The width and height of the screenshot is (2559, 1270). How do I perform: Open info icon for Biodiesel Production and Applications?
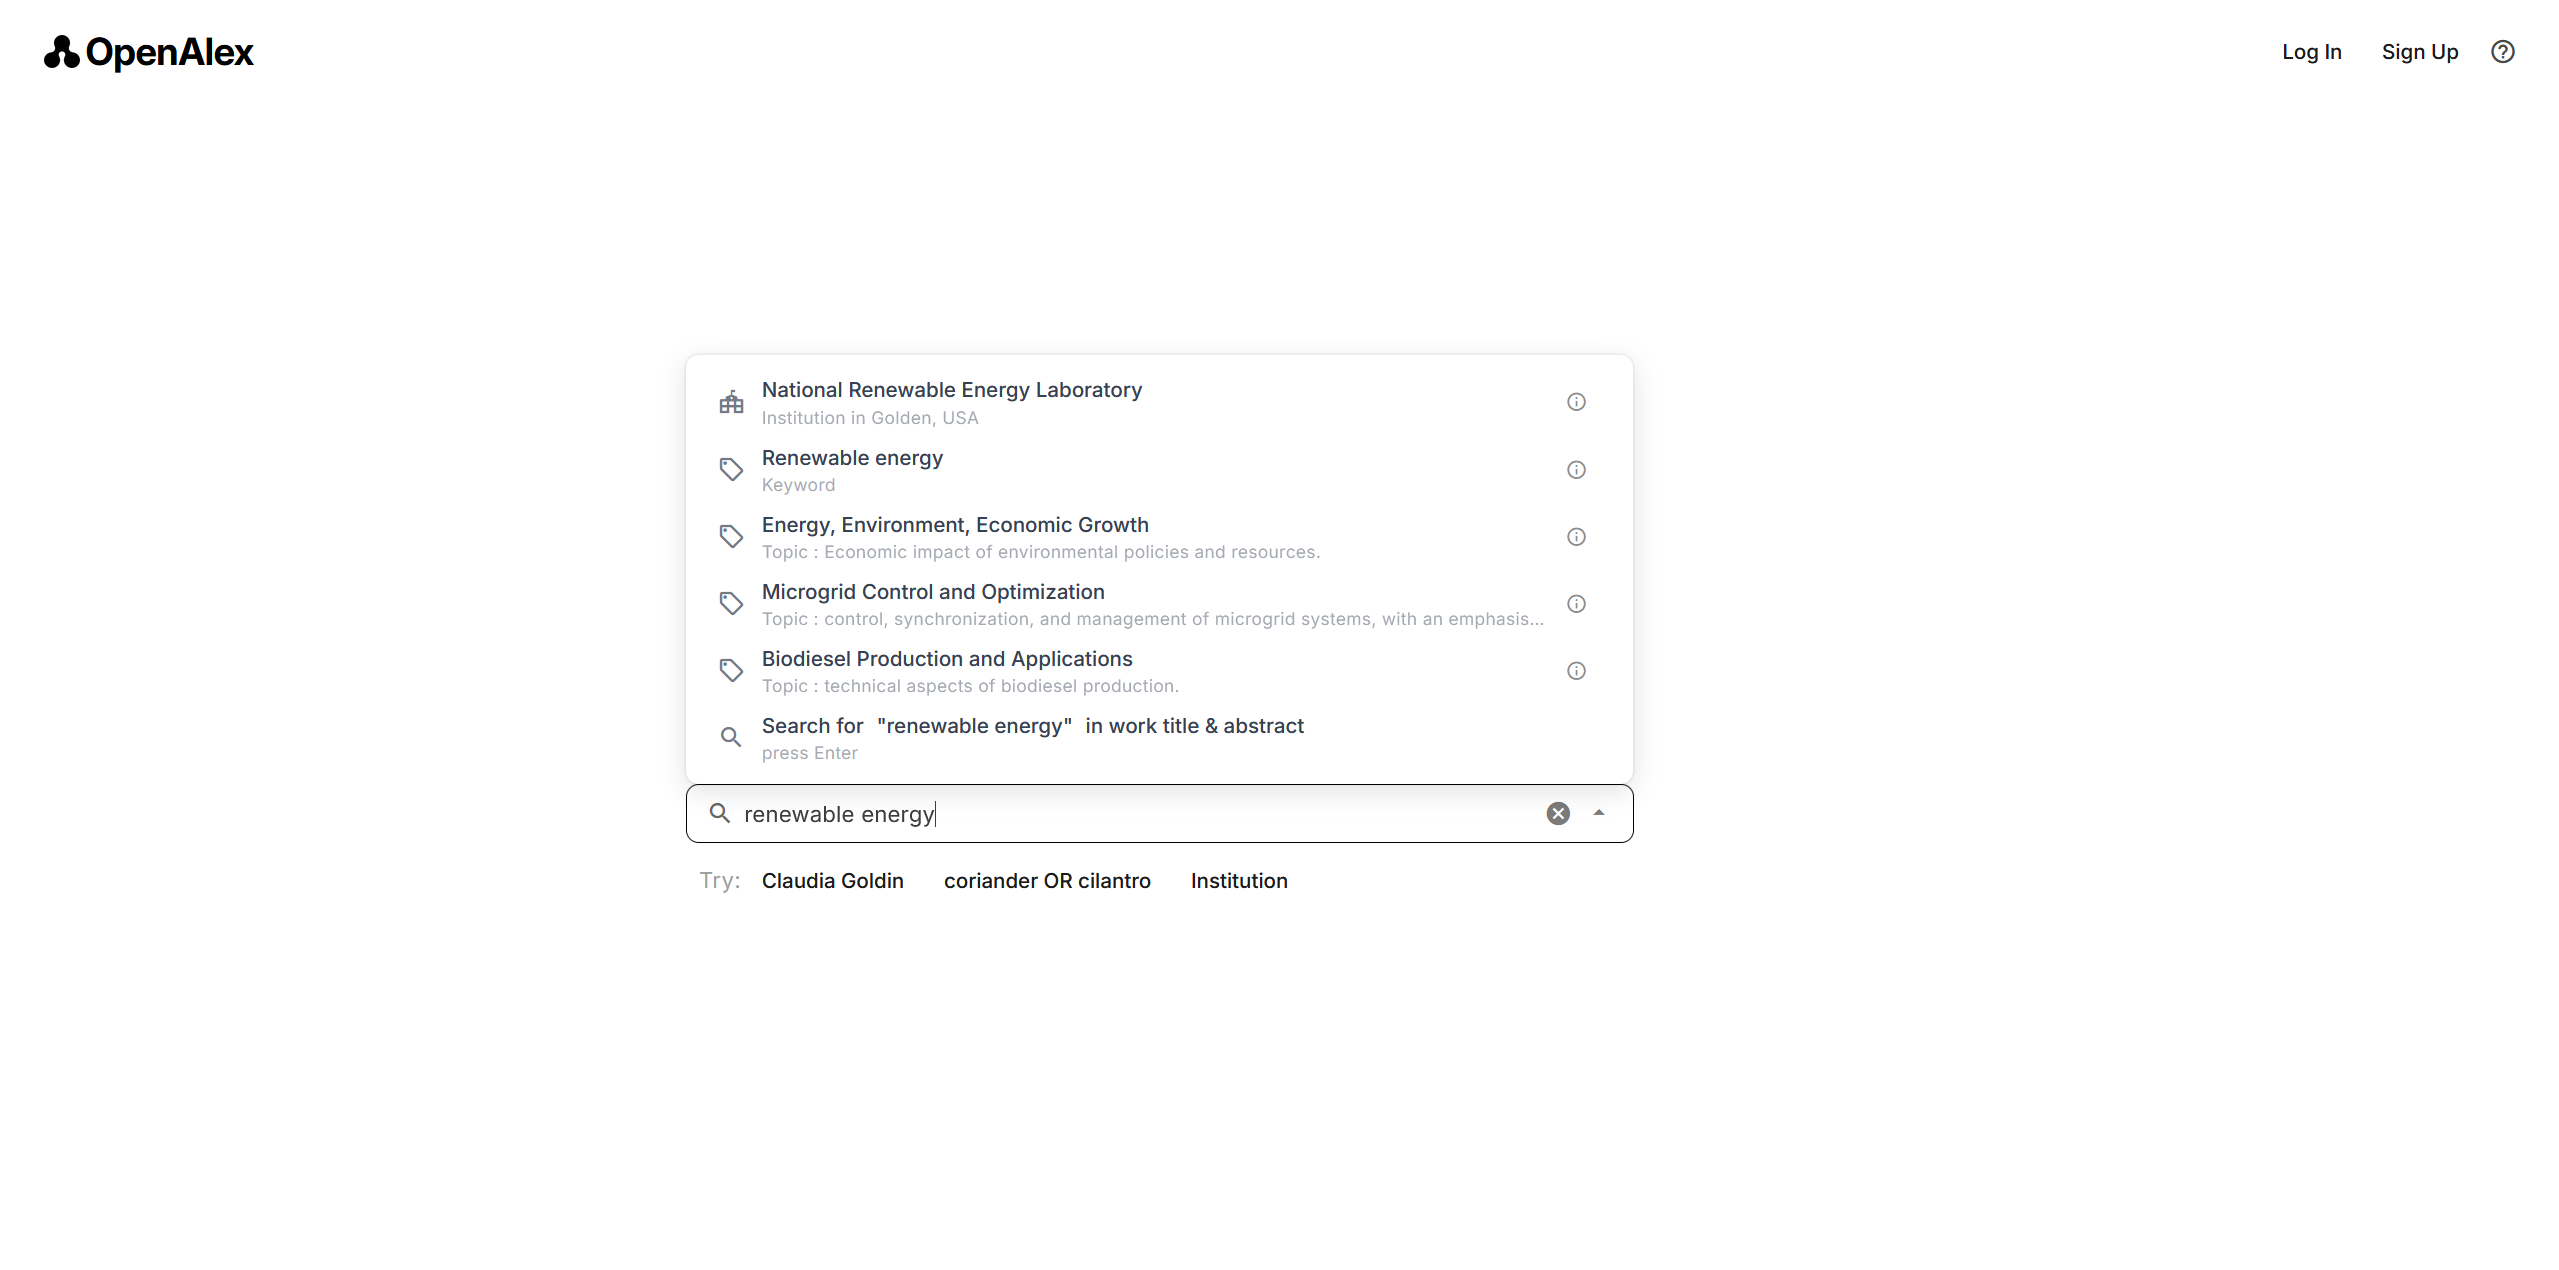coord(1576,670)
